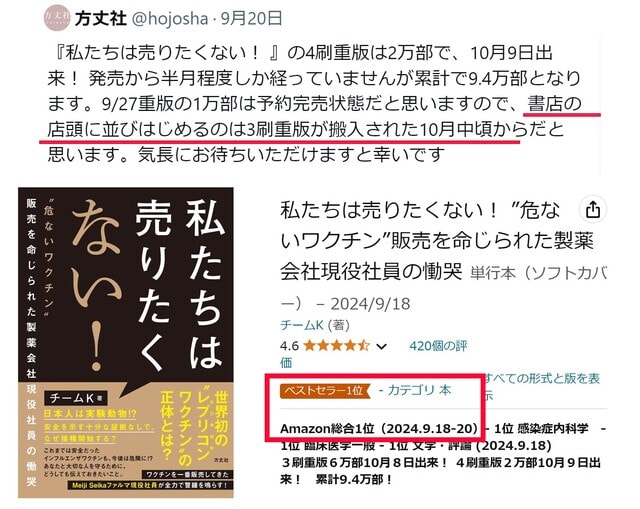Click the ベストセラー1位 orange badge

tap(325, 391)
